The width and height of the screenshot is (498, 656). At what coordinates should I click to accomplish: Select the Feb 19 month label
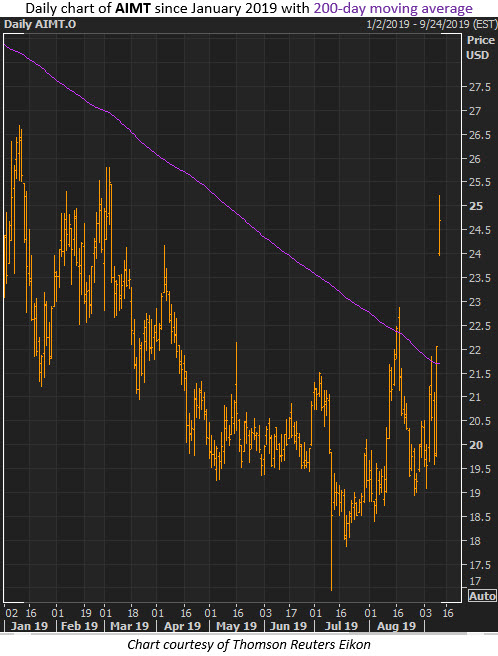click(79, 626)
